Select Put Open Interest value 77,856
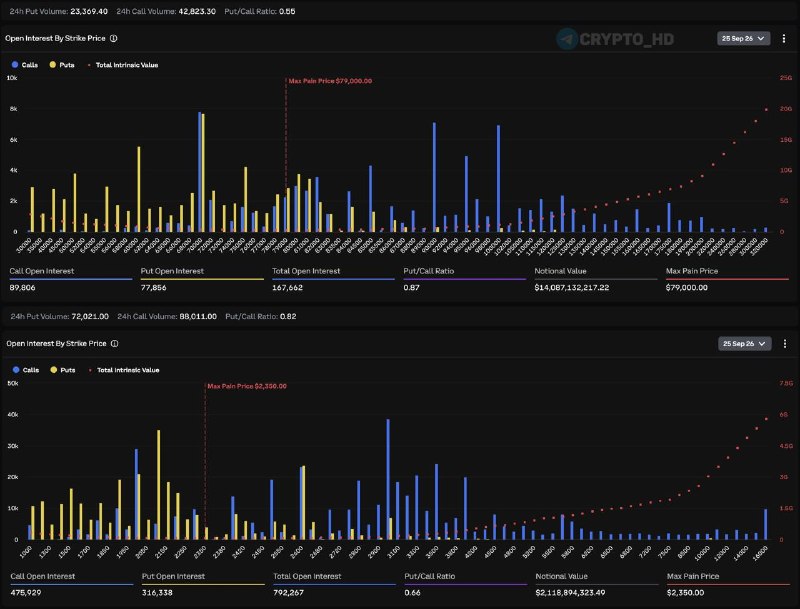Image resolution: width=800 pixels, height=609 pixels. coord(154,287)
